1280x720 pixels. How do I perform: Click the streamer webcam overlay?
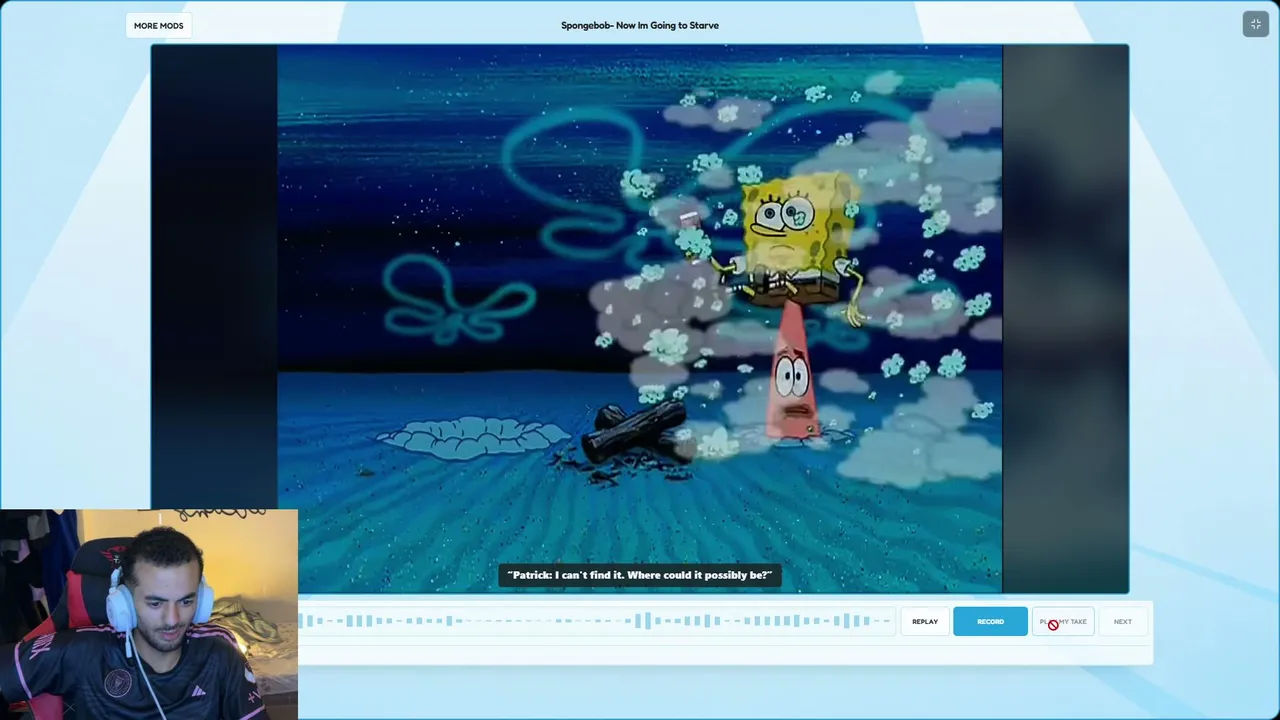click(x=149, y=614)
